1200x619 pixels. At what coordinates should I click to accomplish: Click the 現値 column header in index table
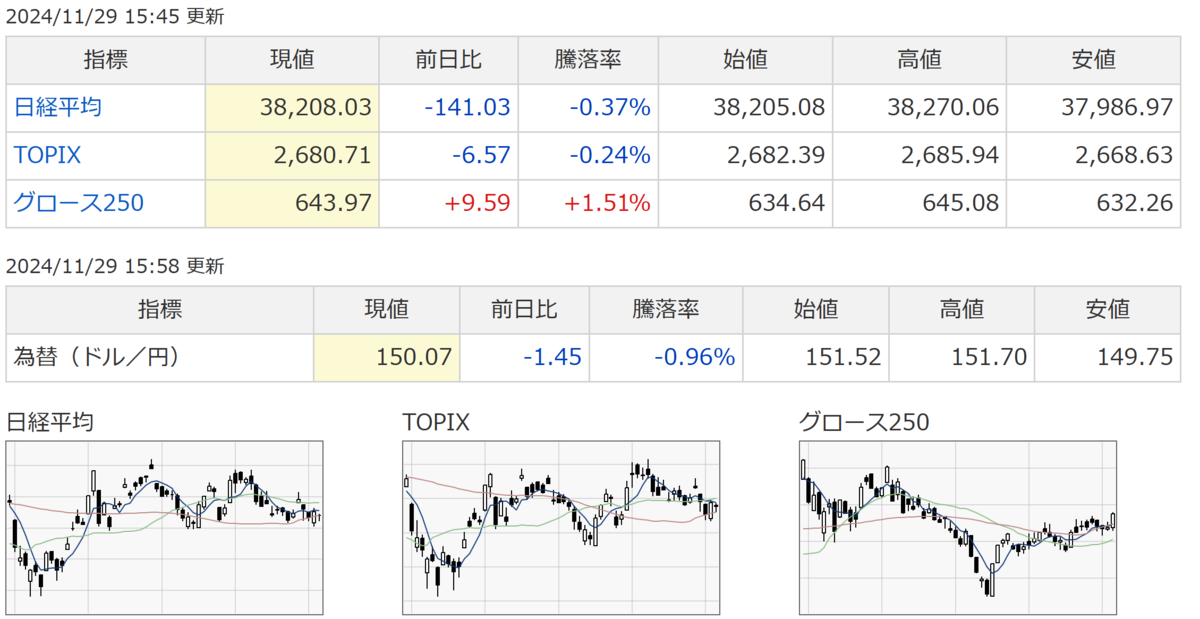point(292,60)
